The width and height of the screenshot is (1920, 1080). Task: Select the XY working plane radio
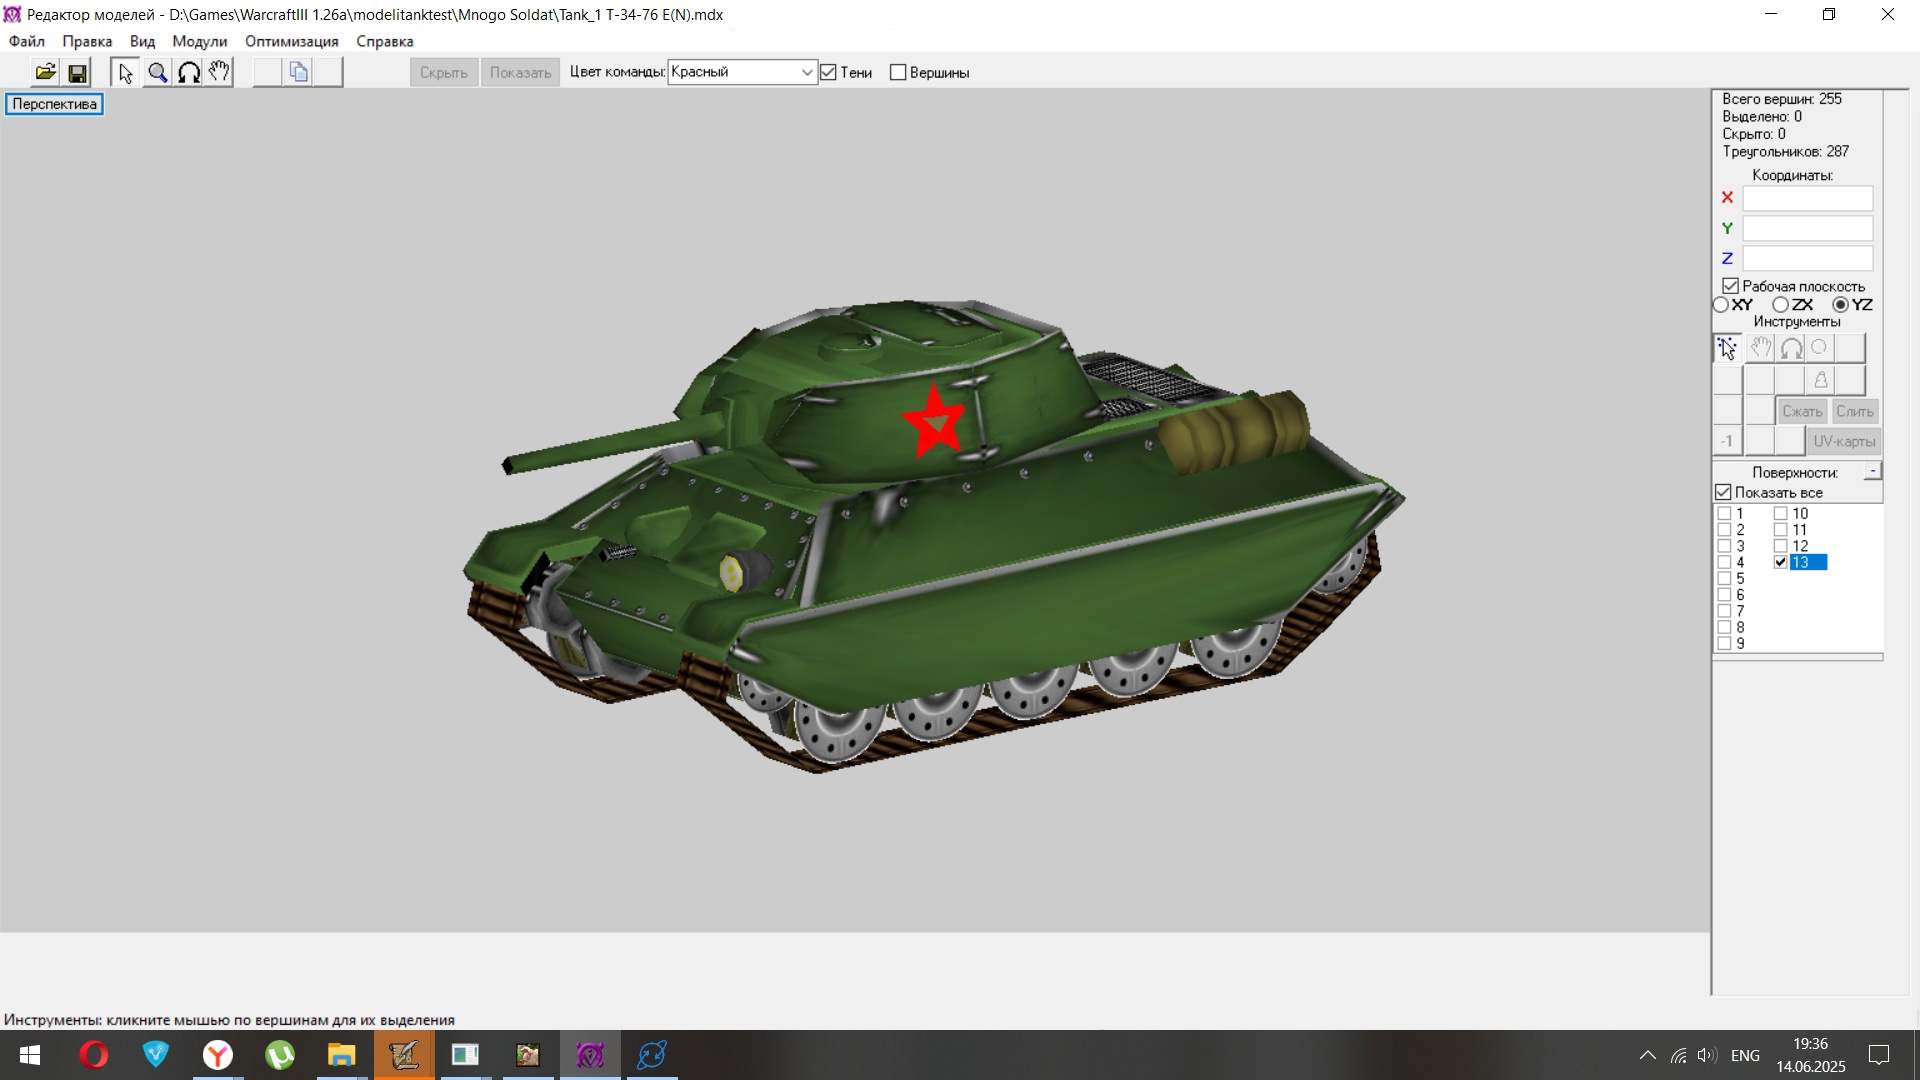1721,305
